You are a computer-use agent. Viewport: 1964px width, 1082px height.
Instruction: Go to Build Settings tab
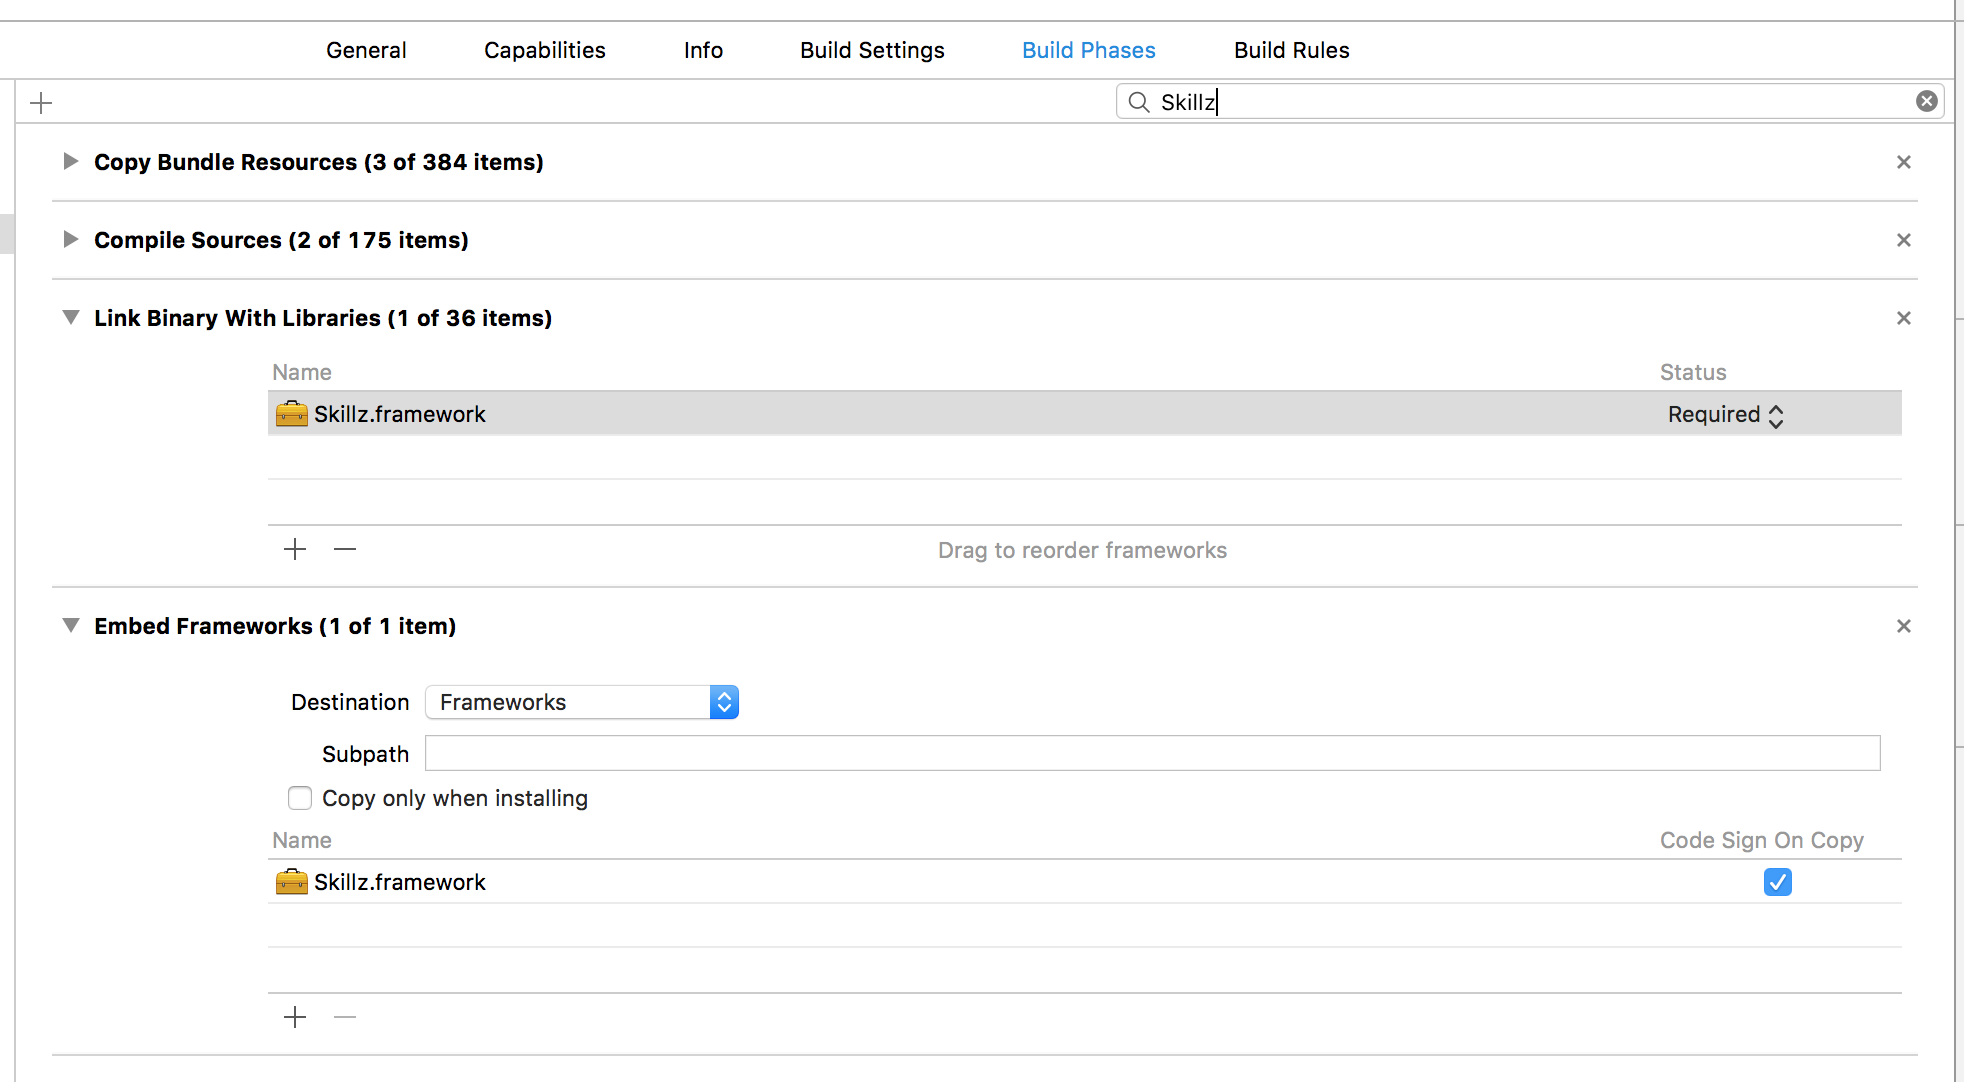[872, 50]
